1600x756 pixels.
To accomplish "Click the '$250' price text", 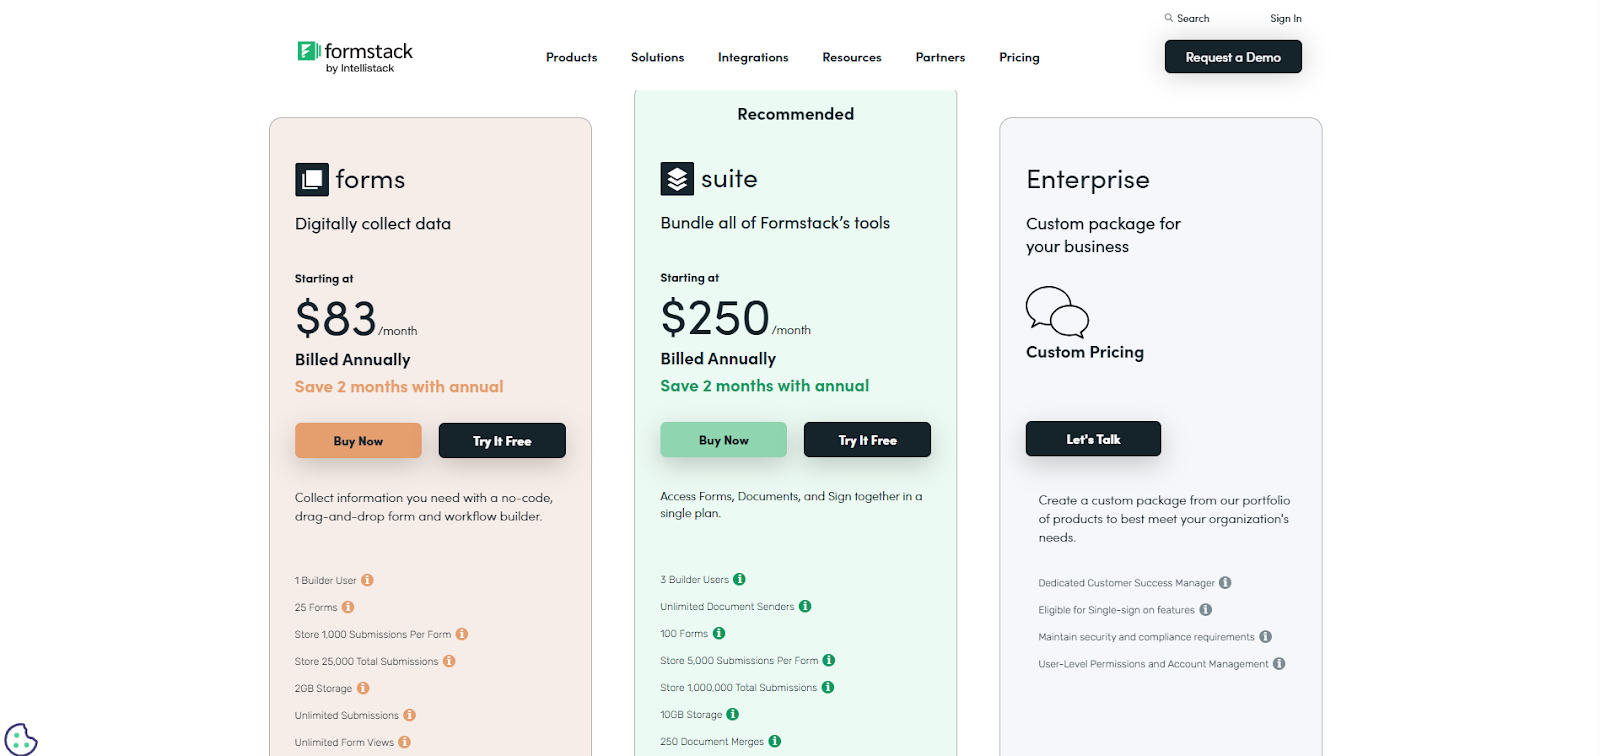I will point(715,318).
